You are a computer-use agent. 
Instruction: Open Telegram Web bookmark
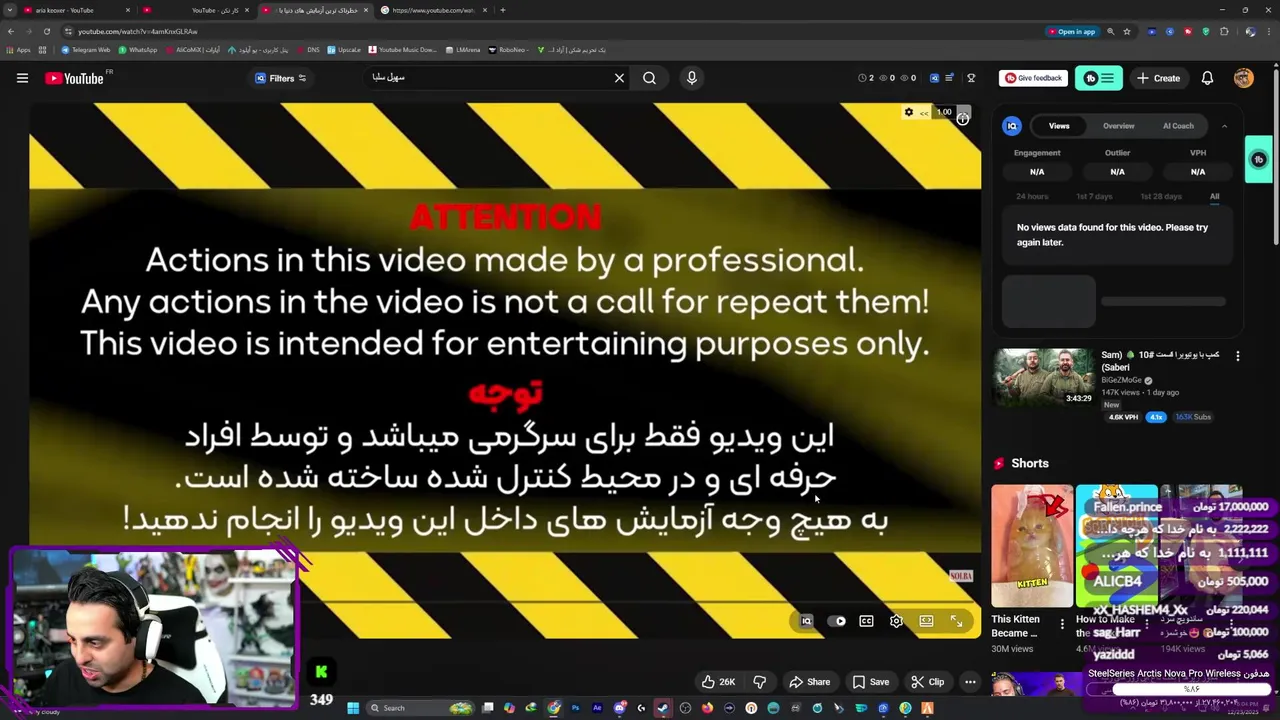(x=86, y=49)
